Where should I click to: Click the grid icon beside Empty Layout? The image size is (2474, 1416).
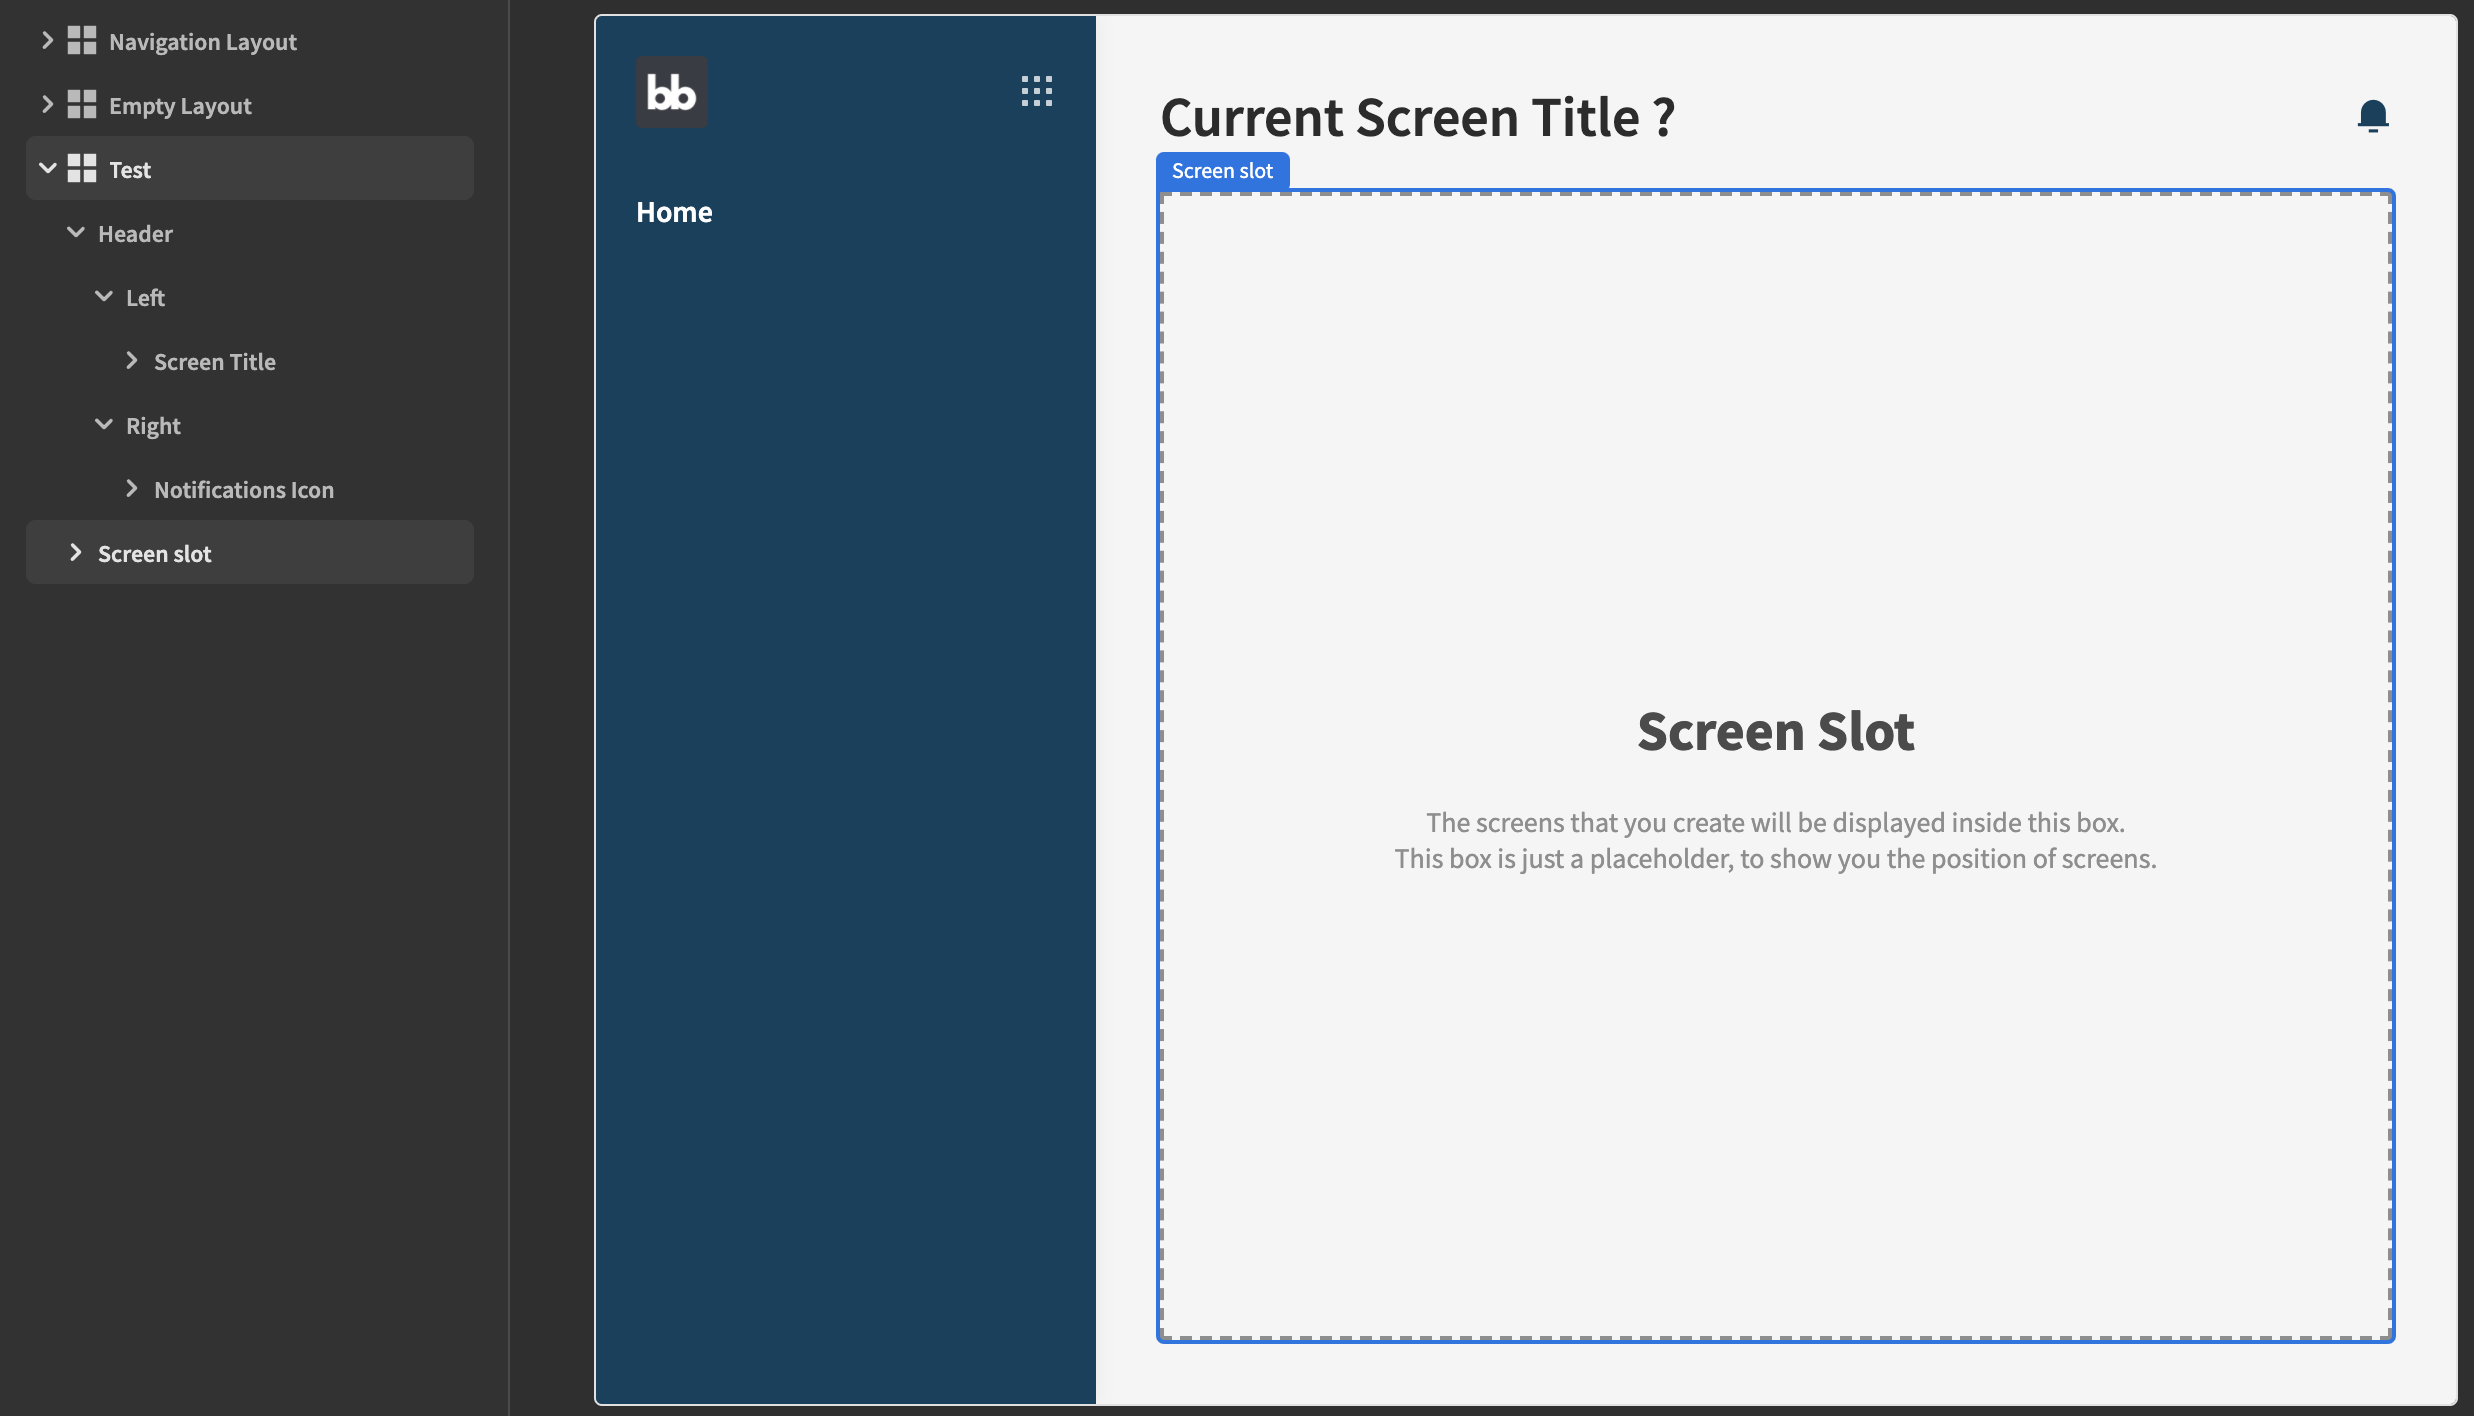point(82,104)
